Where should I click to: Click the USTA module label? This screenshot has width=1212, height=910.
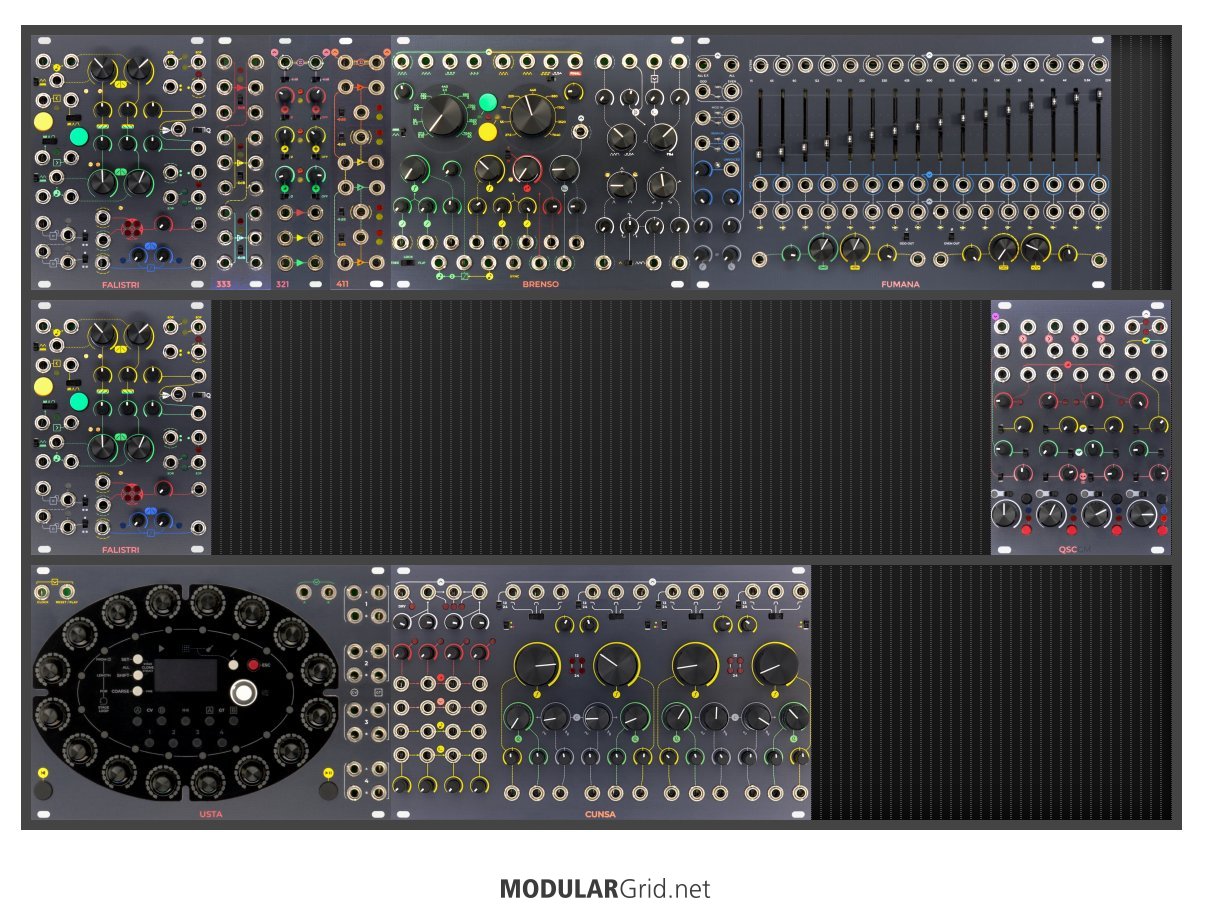pos(211,814)
